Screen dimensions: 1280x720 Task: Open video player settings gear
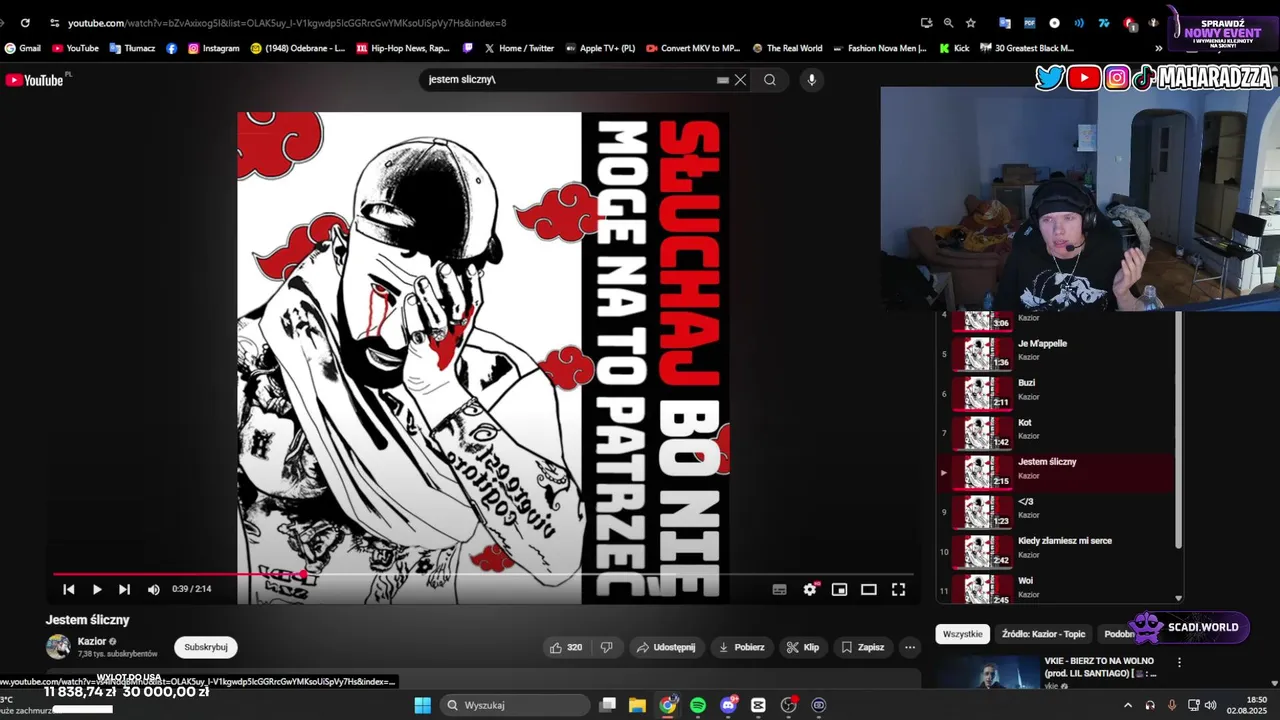tap(810, 590)
